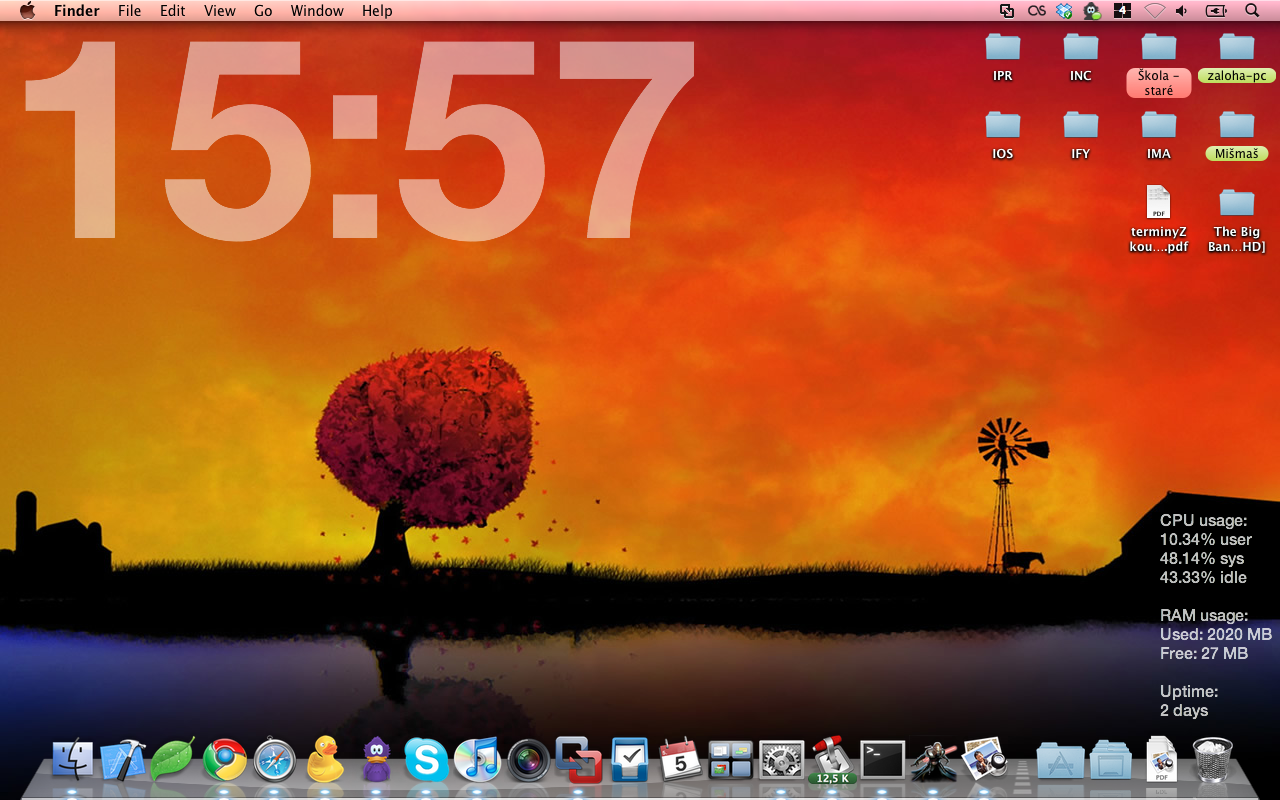
Task: Open the Help menu
Action: click(x=377, y=11)
